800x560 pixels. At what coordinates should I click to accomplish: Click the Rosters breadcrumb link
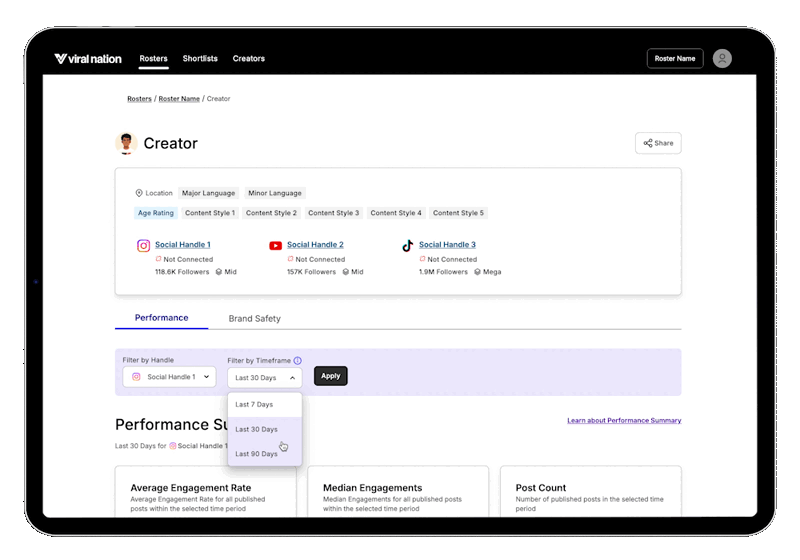[139, 99]
